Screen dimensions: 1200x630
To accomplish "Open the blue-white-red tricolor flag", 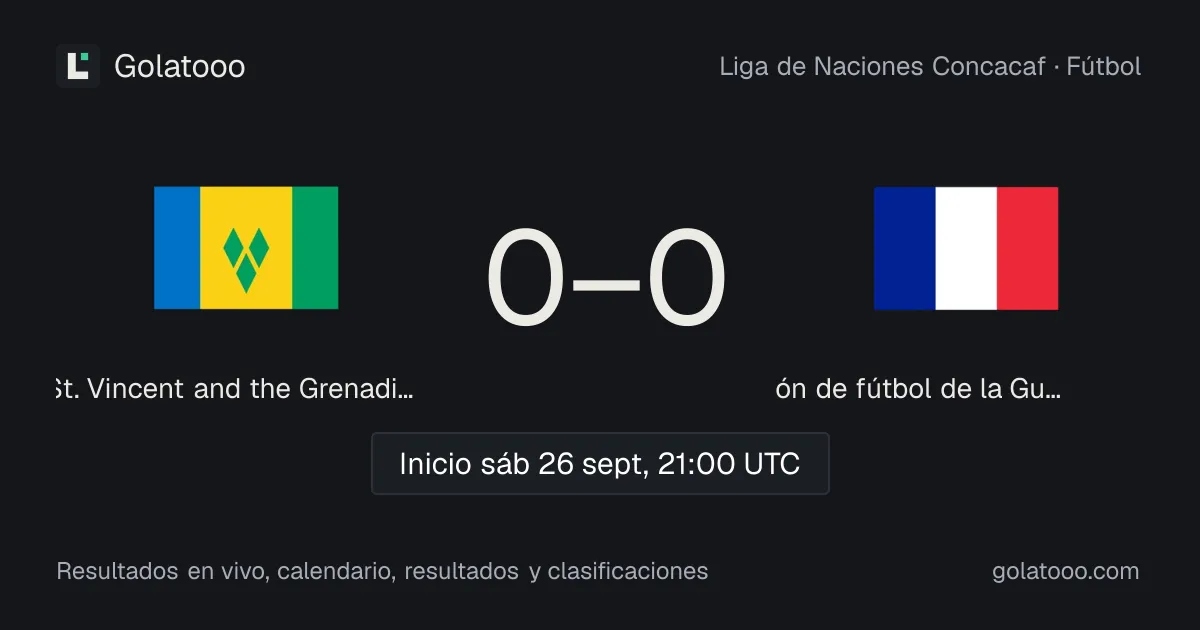I will coord(966,248).
